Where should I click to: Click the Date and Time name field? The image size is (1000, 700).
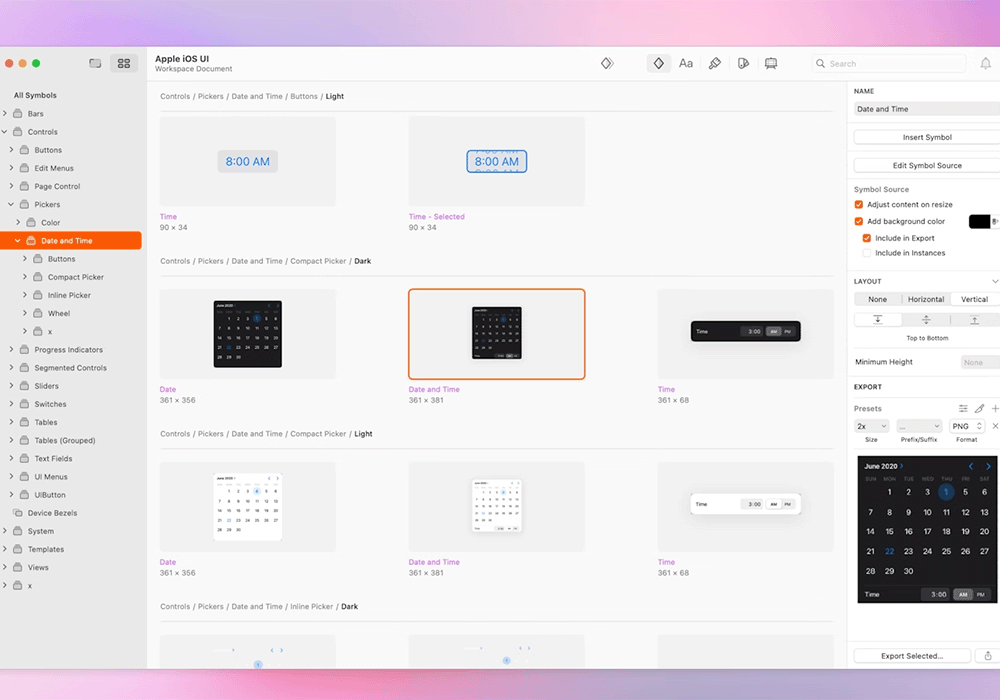(x=927, y=109)
